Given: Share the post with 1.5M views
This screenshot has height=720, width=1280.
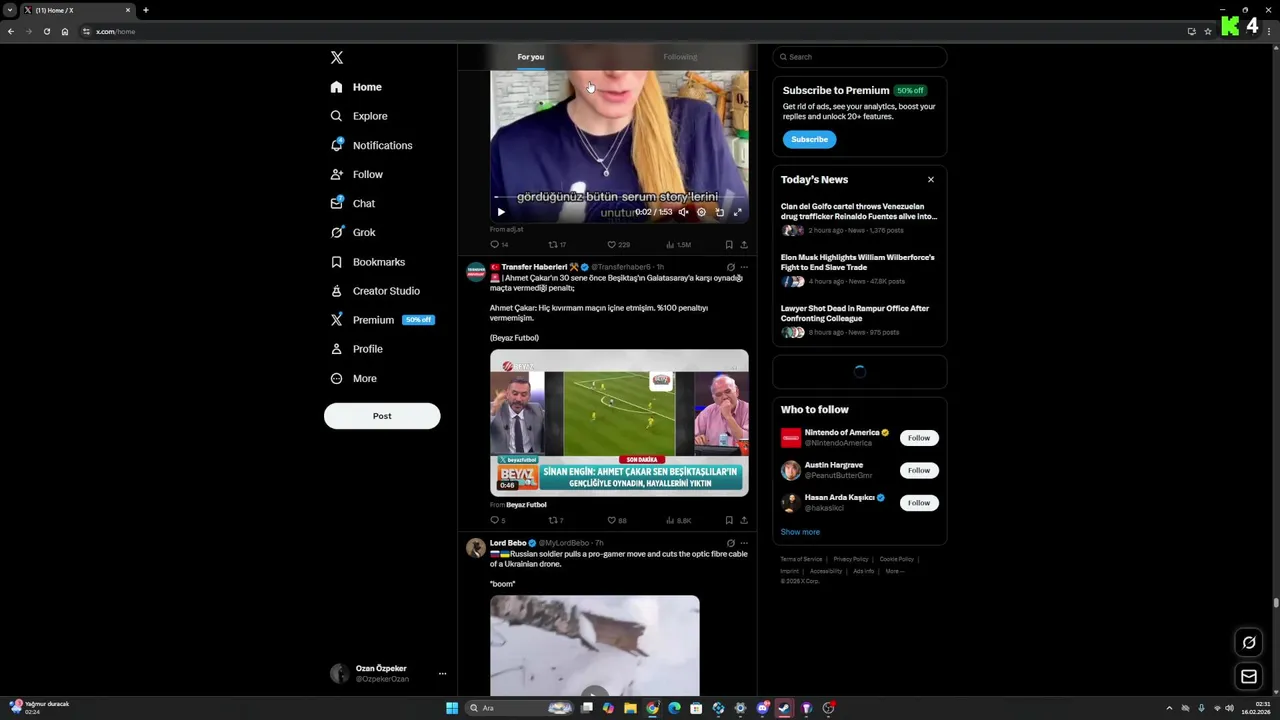Looking at the screenshot, I should [x=744, y=244].
